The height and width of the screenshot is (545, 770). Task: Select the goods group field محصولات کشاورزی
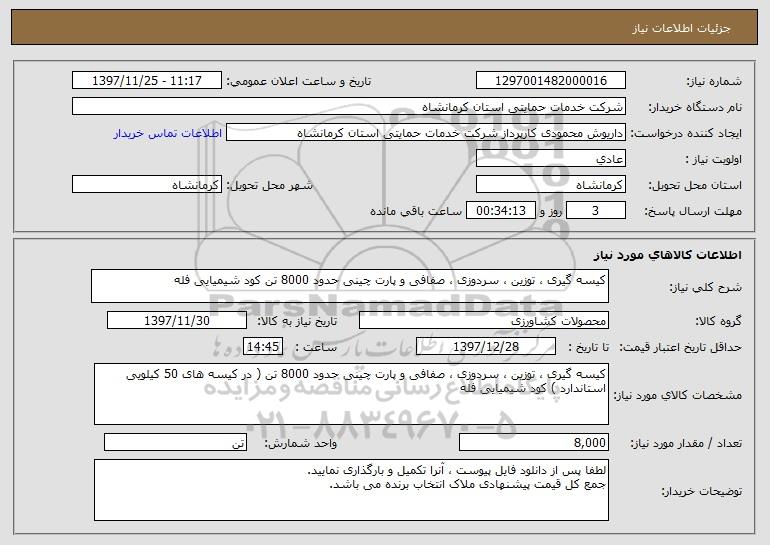pyautogui.click(x=484, y=321)
